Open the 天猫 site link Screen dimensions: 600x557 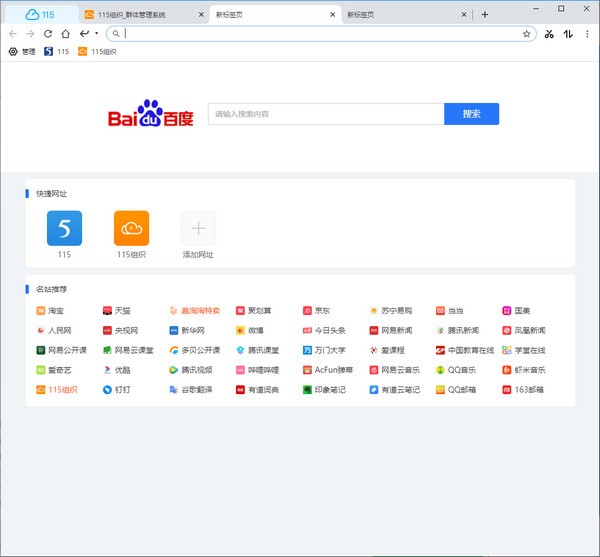click(x=117, y=311)
